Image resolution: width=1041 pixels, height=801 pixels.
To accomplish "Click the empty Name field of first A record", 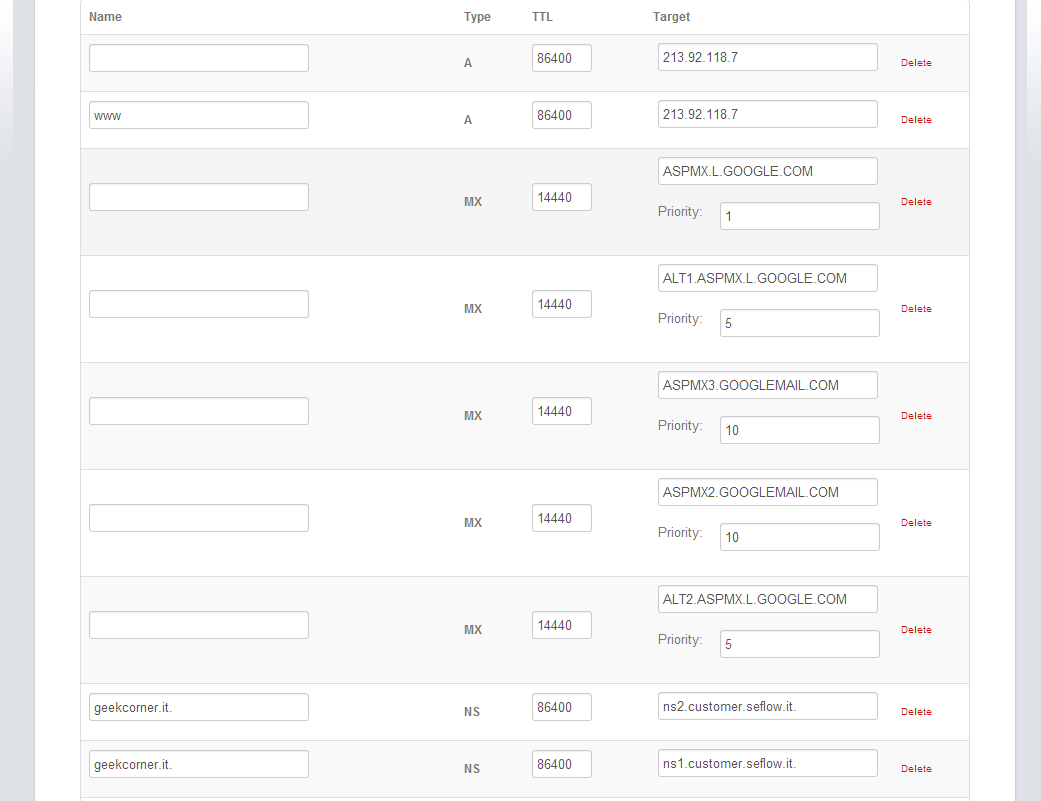I will tap(198, 58).
